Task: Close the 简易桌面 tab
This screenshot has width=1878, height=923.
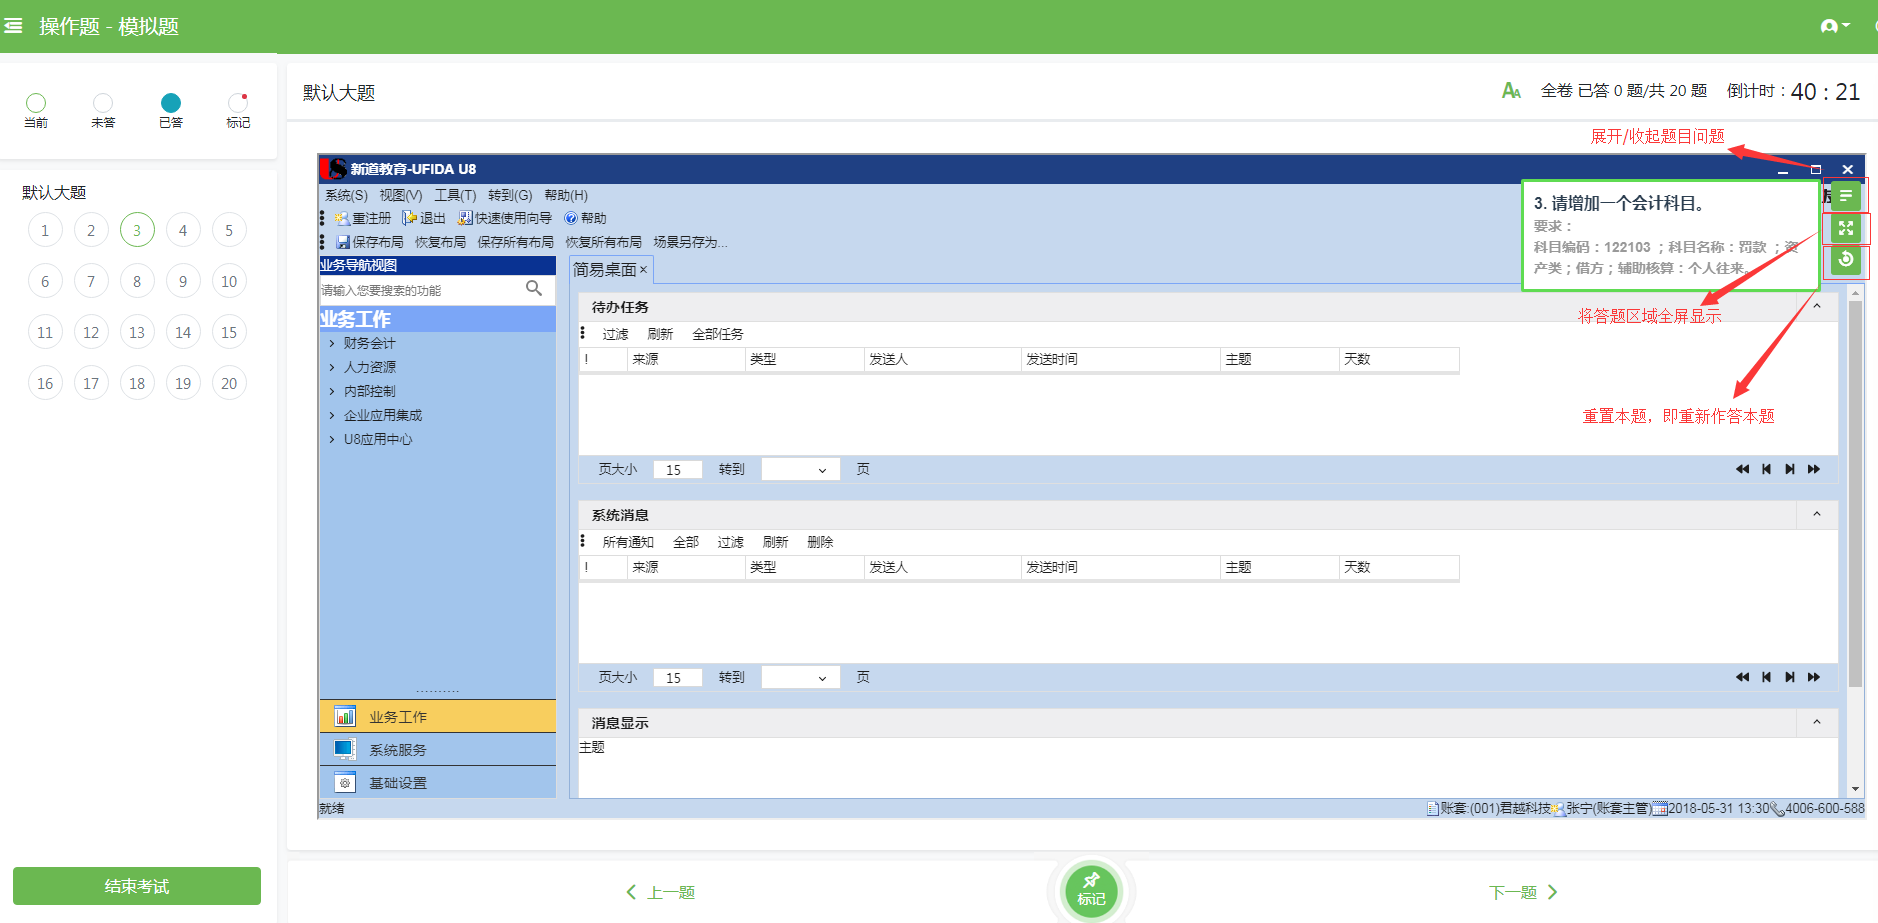Action: (643, 270)
